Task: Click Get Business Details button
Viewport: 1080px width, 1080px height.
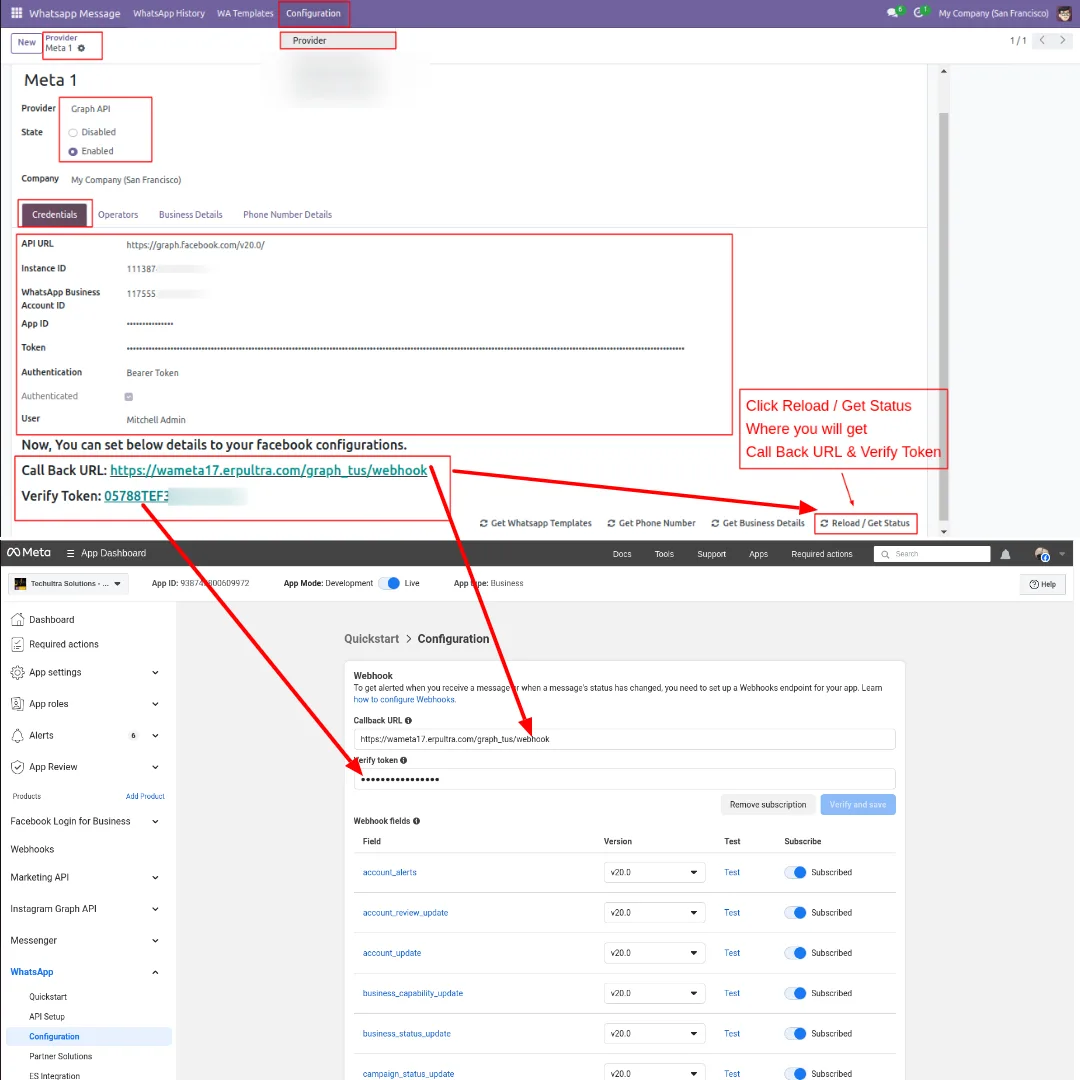Action: (757, 523)
